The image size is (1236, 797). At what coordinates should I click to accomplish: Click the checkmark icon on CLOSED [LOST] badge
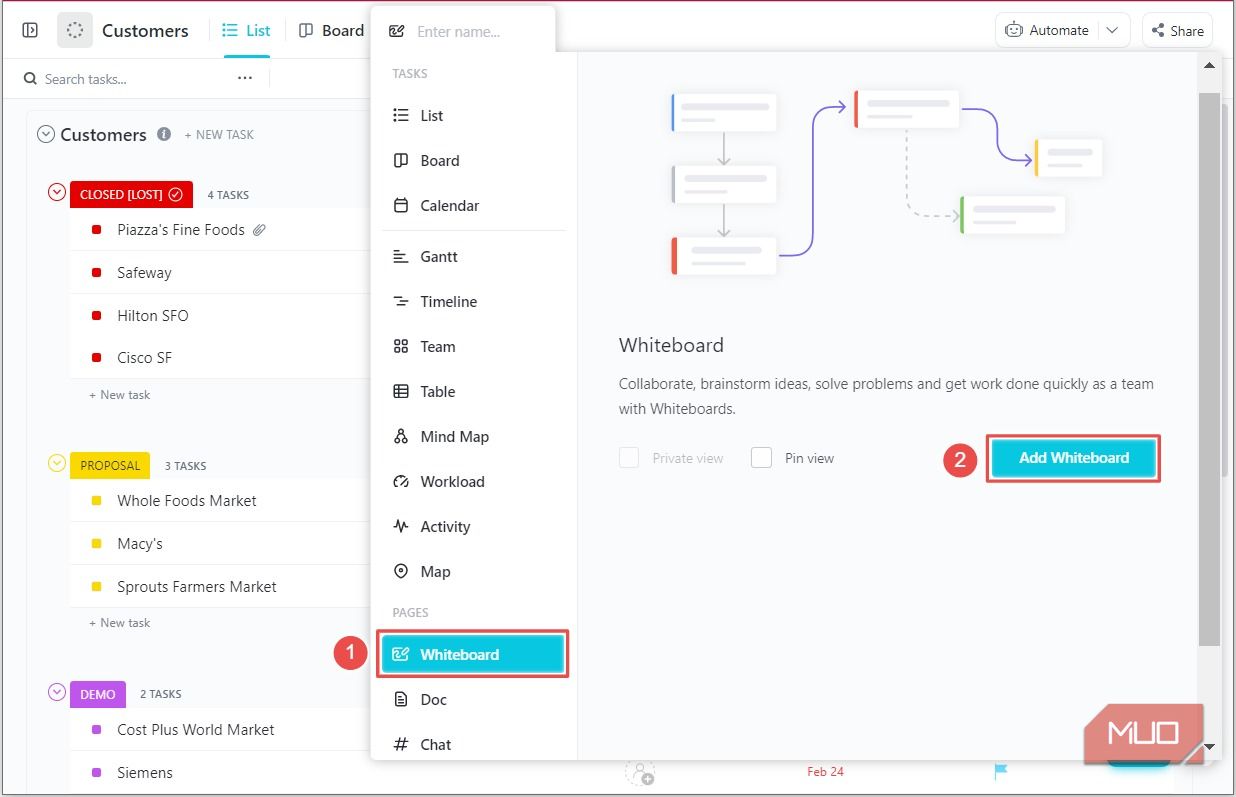pyautogui.click(x=176, y=194)
